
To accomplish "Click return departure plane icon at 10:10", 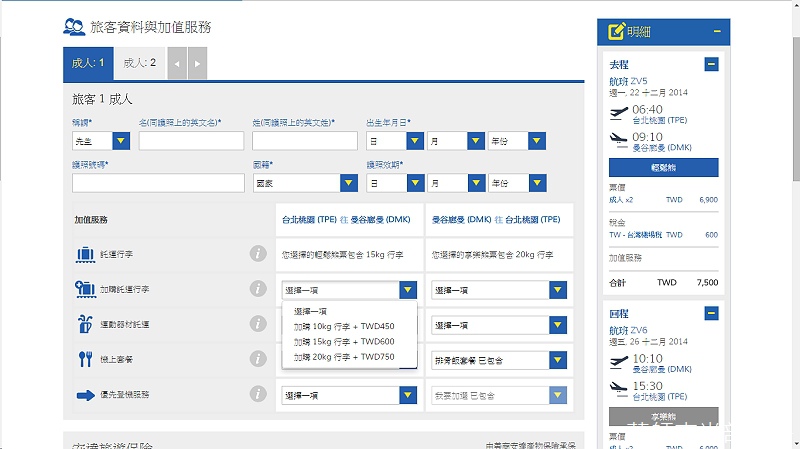I will click(x=619, y=362).
